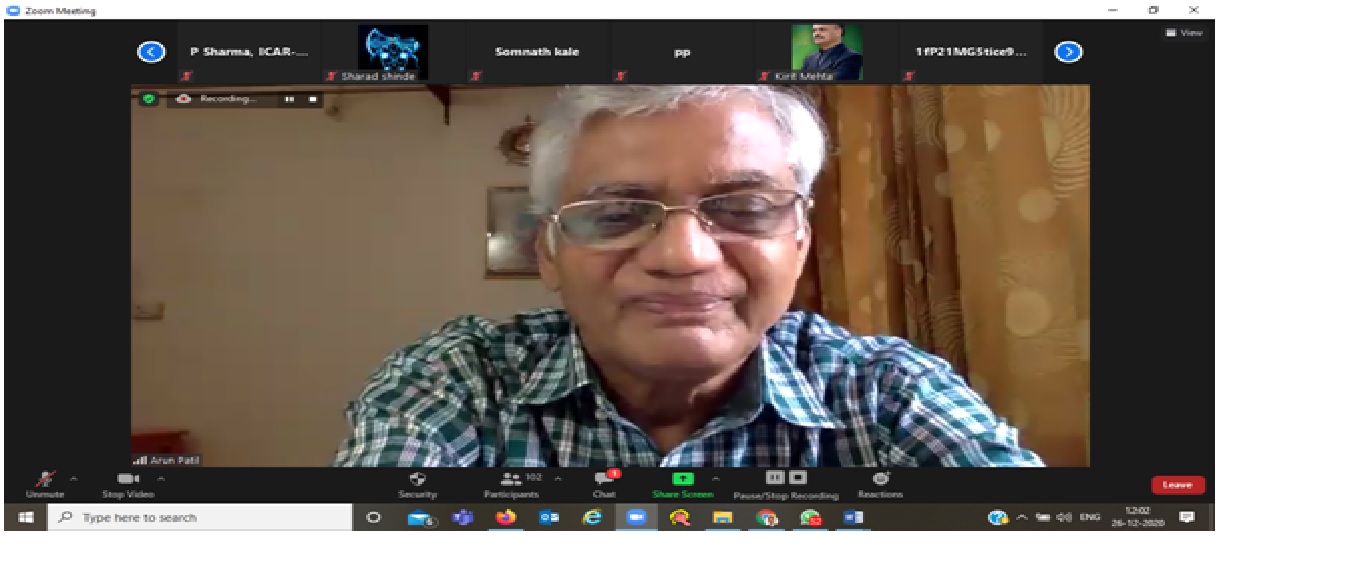Open the Chat panel
1359x562 pixels.
(604, 484)
